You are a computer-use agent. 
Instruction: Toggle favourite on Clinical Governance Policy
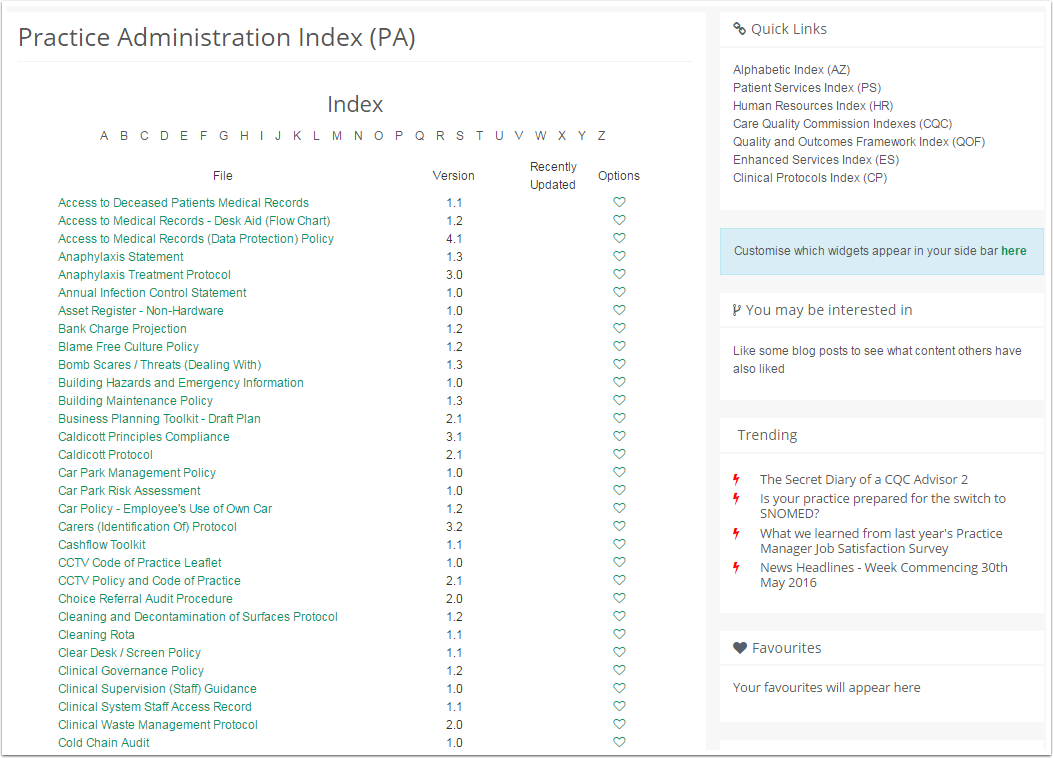pos(619,671)
